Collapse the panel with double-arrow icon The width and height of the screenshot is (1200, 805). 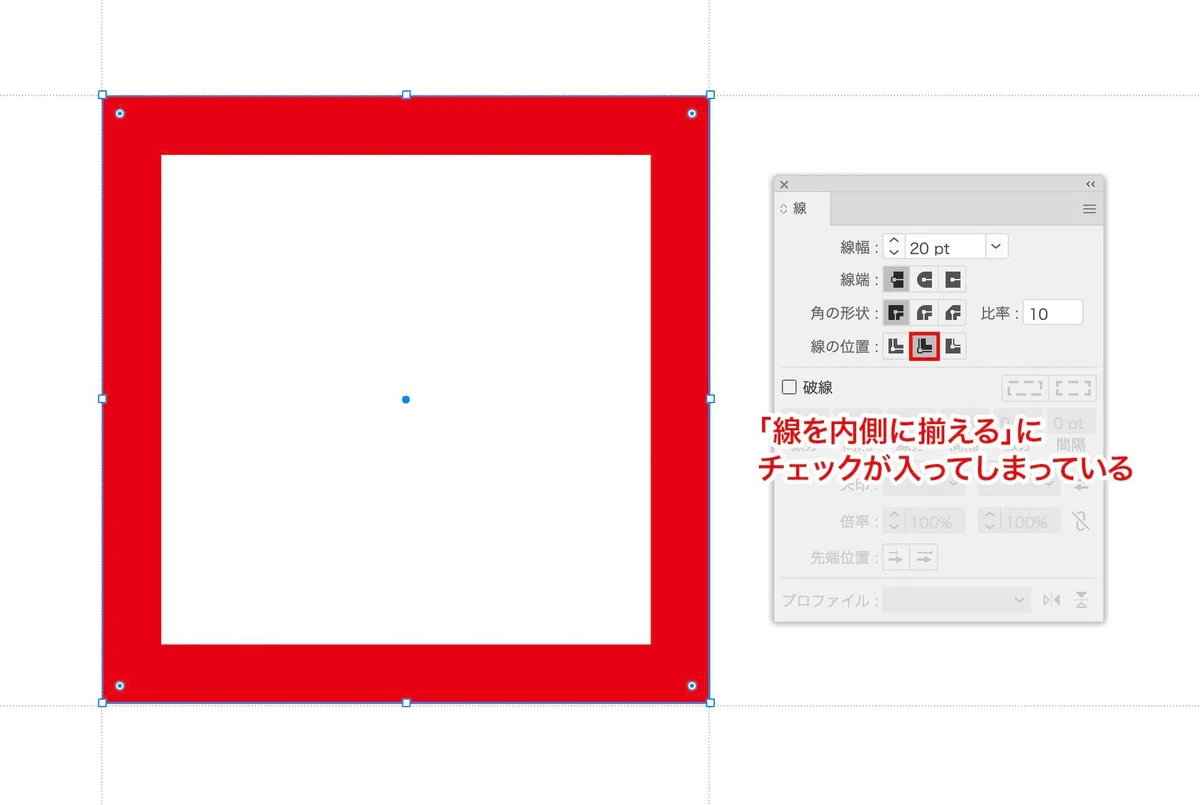1090,185
